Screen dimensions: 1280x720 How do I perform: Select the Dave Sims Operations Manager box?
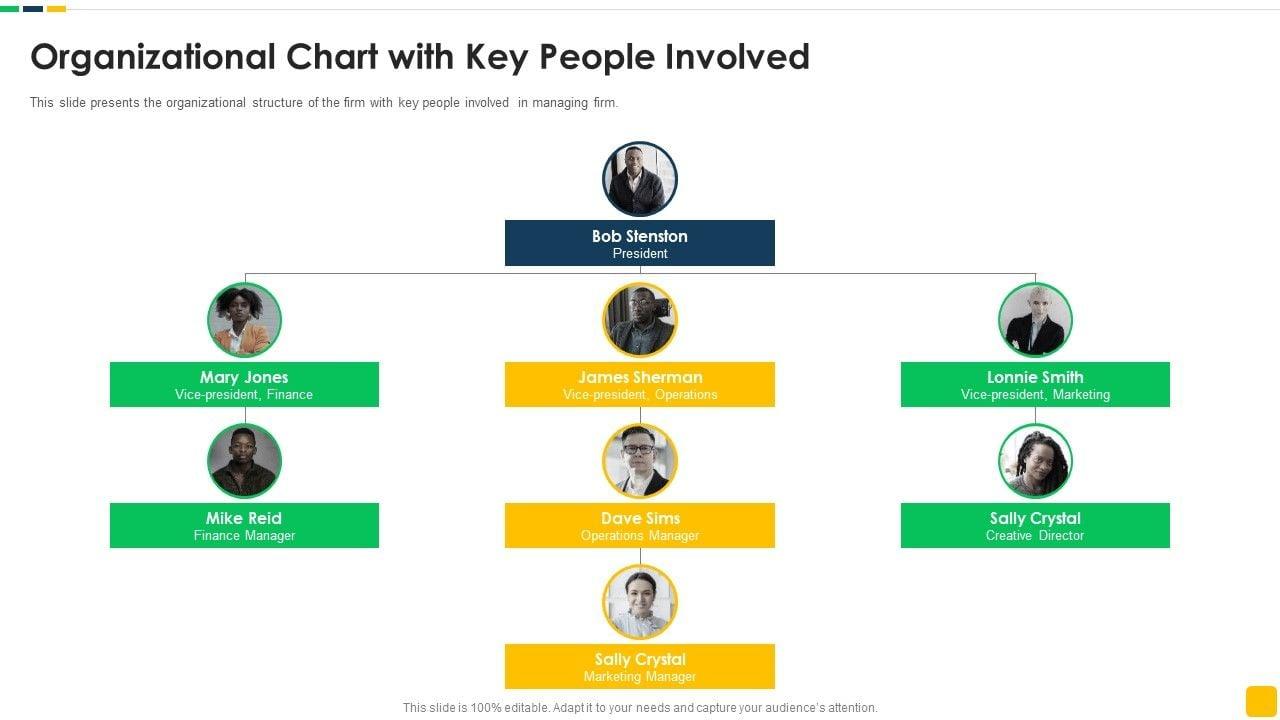tap(640, 525)
